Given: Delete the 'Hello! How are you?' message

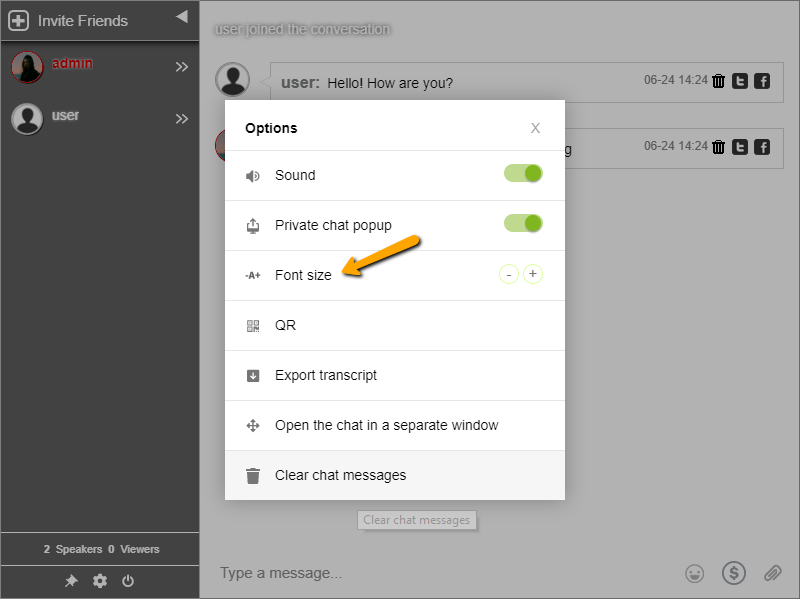Looking at the screenshot, I should [718, 81].
